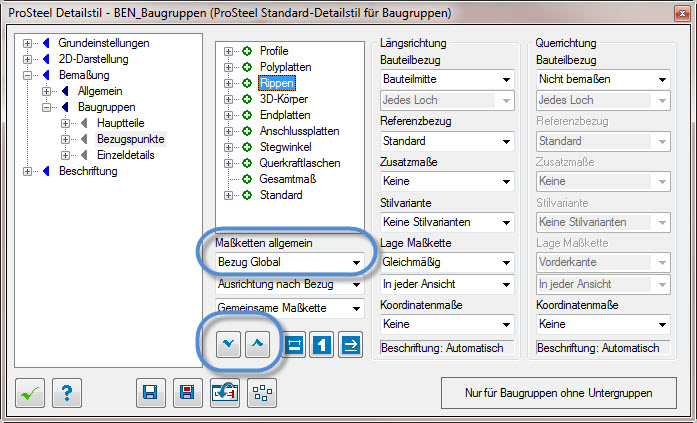Click Nur für Baugruppen ohne Untergruppen button
This screenshot has height=423, width=697.
point(559,393)
